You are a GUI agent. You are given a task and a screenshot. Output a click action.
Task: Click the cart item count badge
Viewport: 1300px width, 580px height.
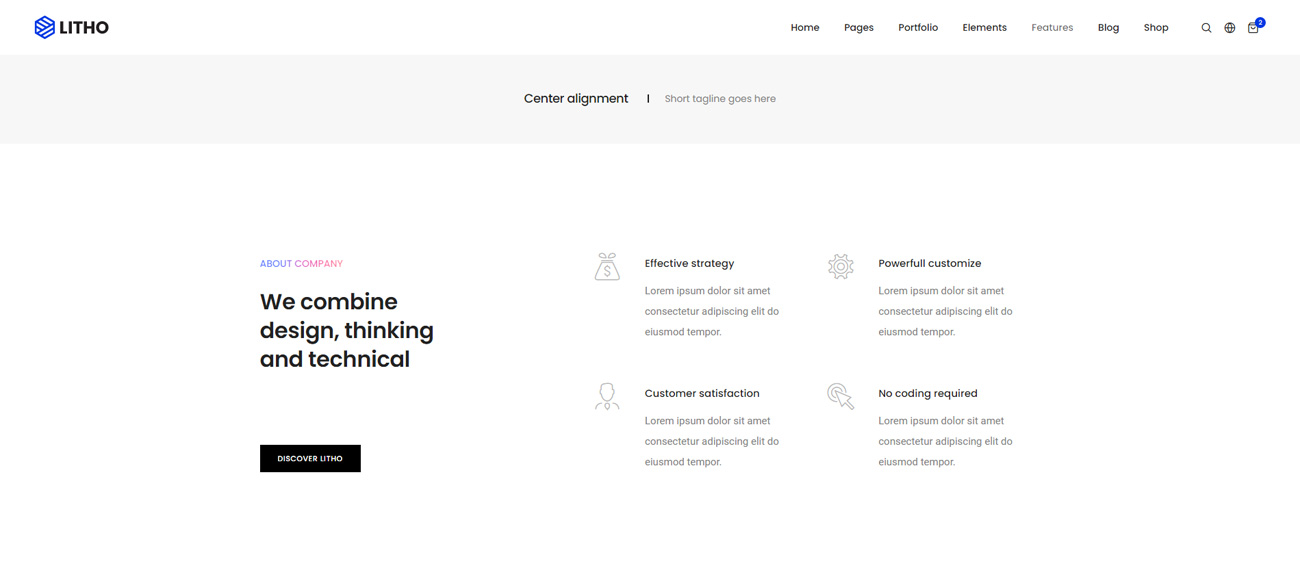tap(1260, 22)
